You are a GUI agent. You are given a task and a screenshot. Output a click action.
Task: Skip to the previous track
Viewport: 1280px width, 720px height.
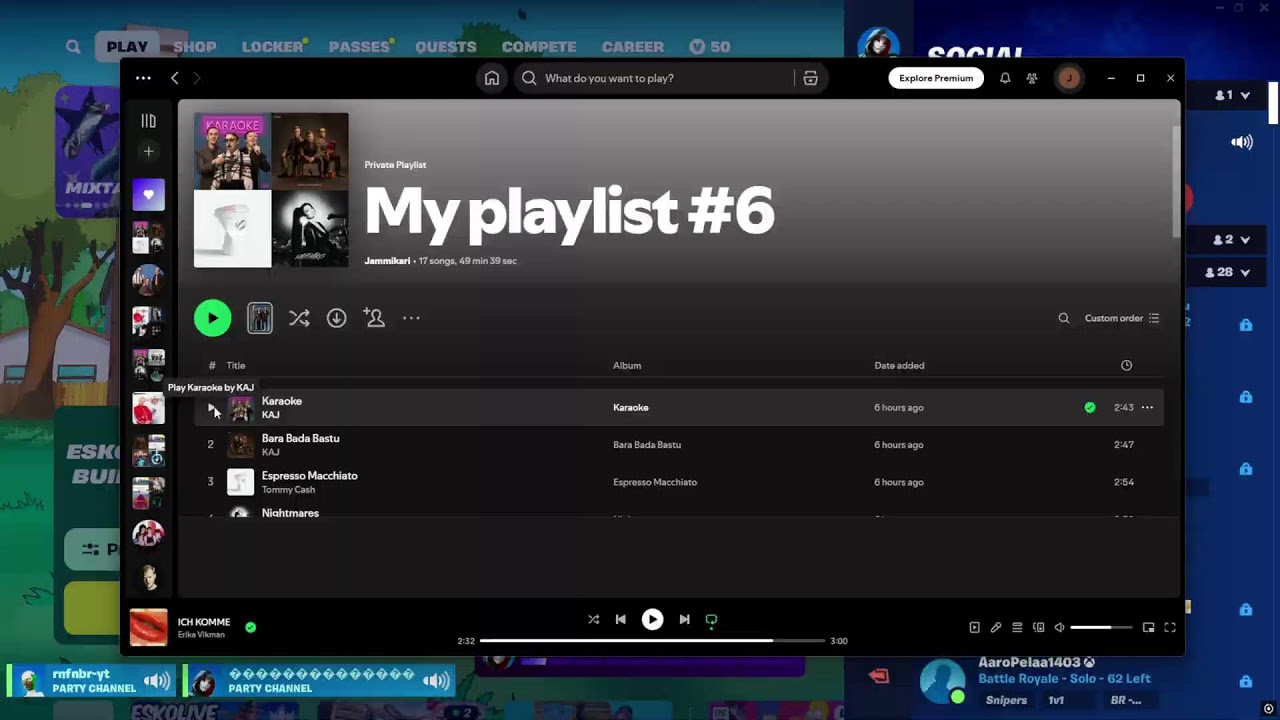coord(620,619)
